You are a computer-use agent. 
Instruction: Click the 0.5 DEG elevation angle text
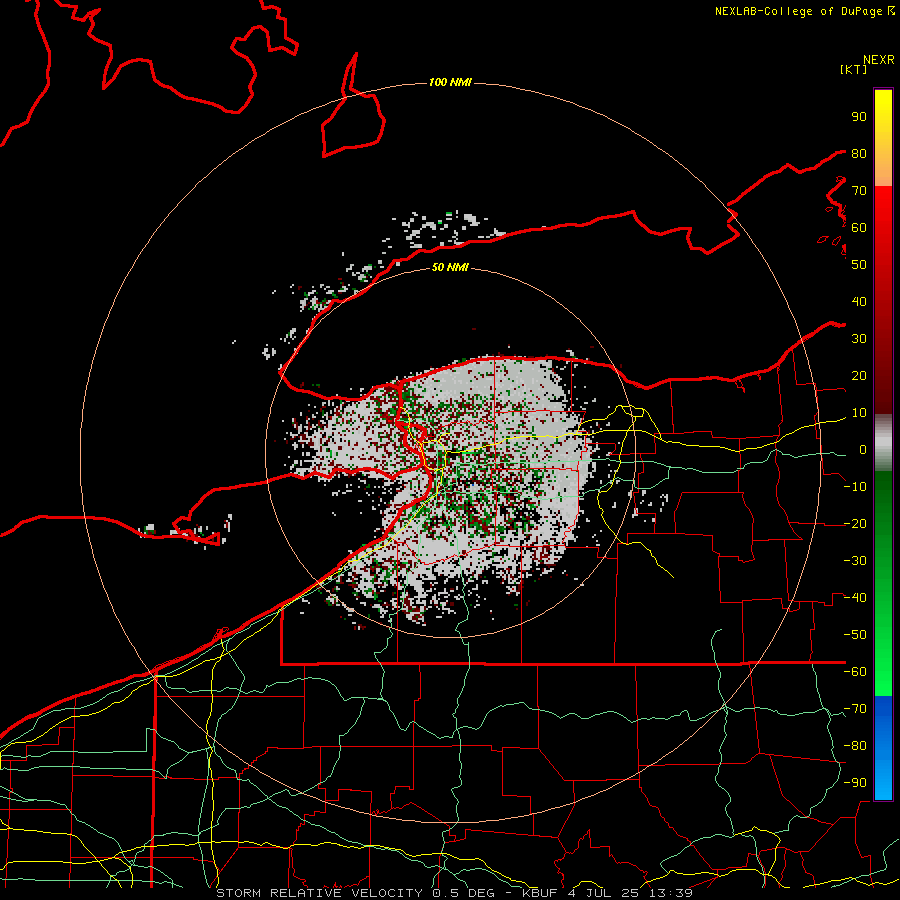click(x=469, y=893)
